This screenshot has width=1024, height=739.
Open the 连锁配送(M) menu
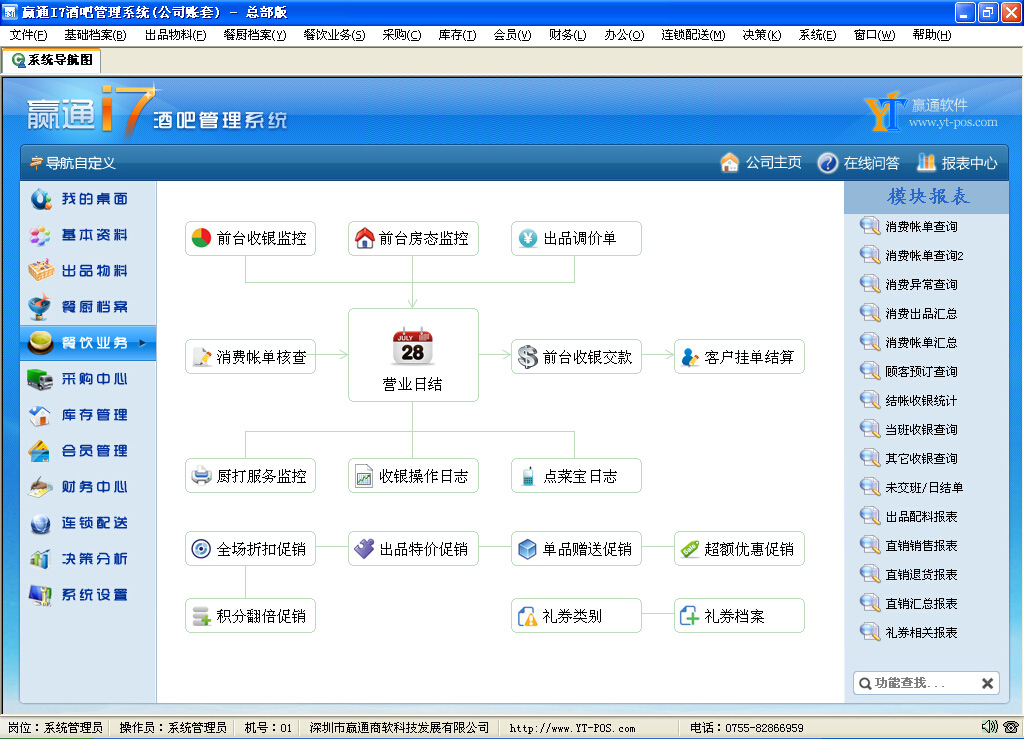(692, 35)
